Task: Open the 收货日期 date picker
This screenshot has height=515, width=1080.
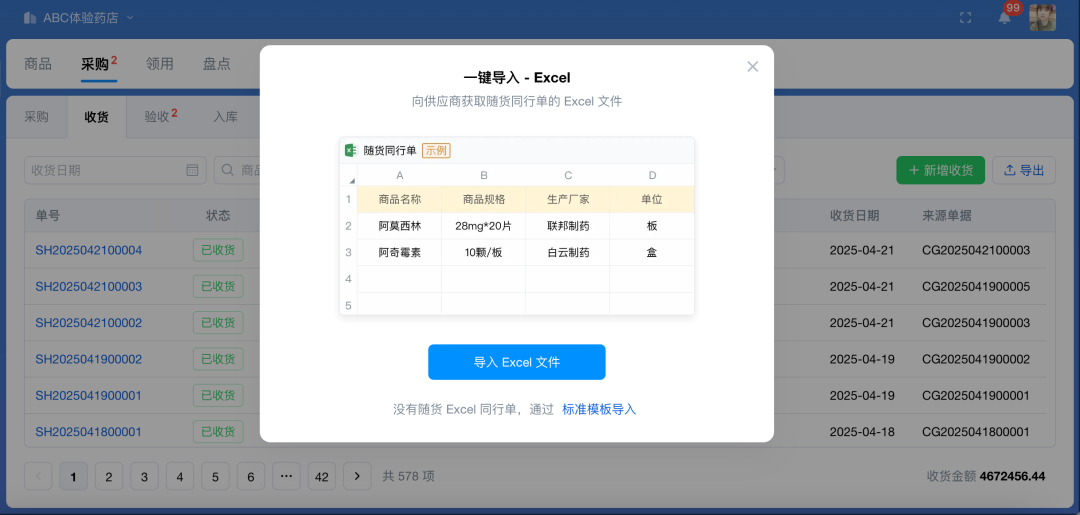Action: click(x=105, y=170)
